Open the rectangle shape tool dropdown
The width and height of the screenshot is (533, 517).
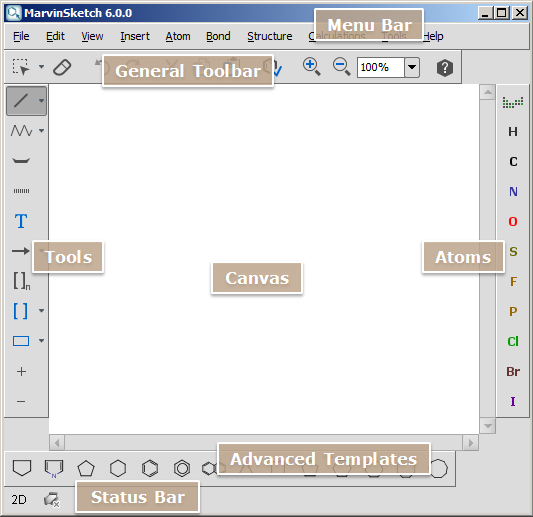coord(41,340)
